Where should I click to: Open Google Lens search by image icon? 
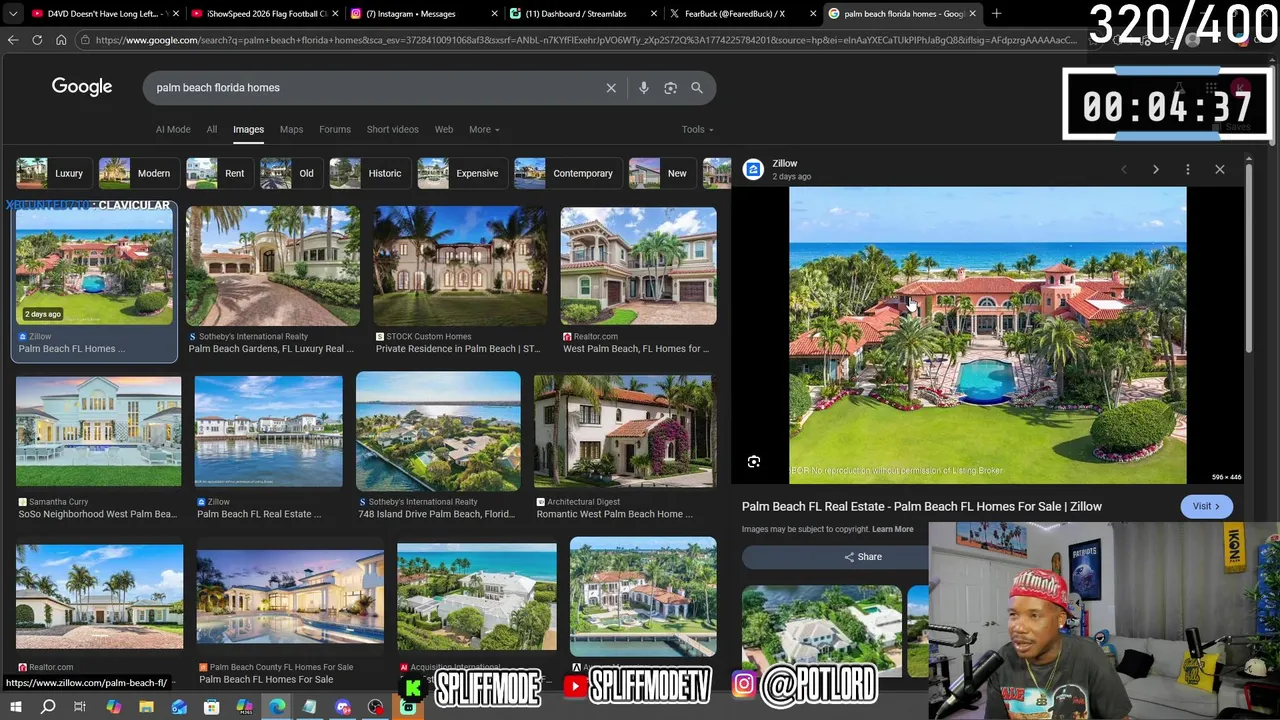pos(670,88)
